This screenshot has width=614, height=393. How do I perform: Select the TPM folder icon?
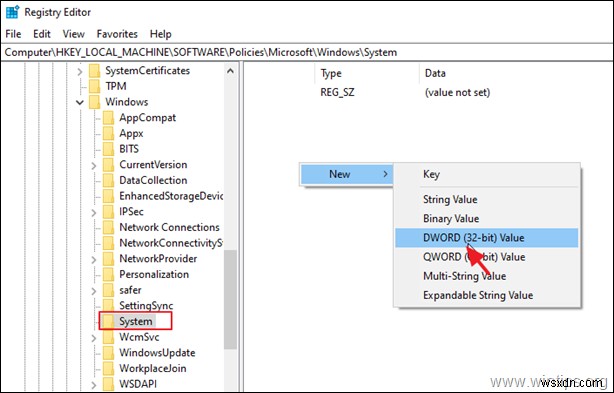[x=94, y=86]
